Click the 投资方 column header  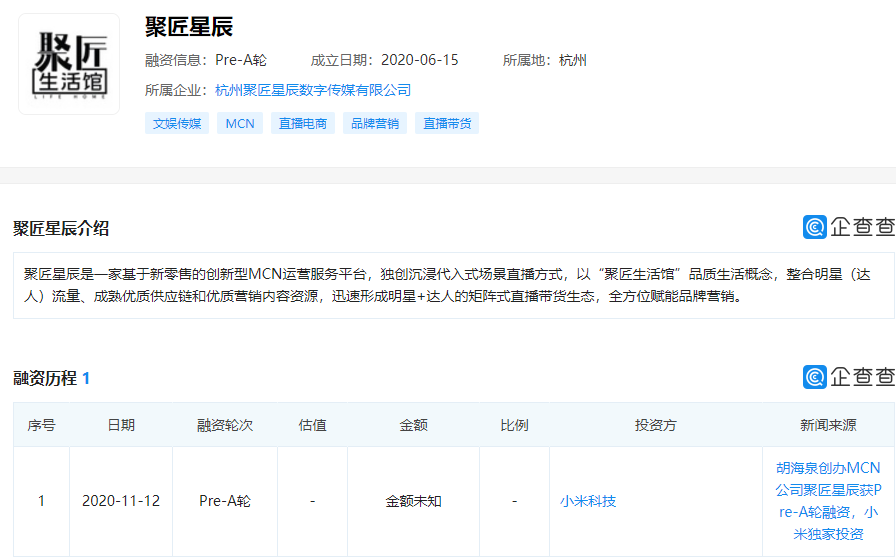tap(656, 425)
